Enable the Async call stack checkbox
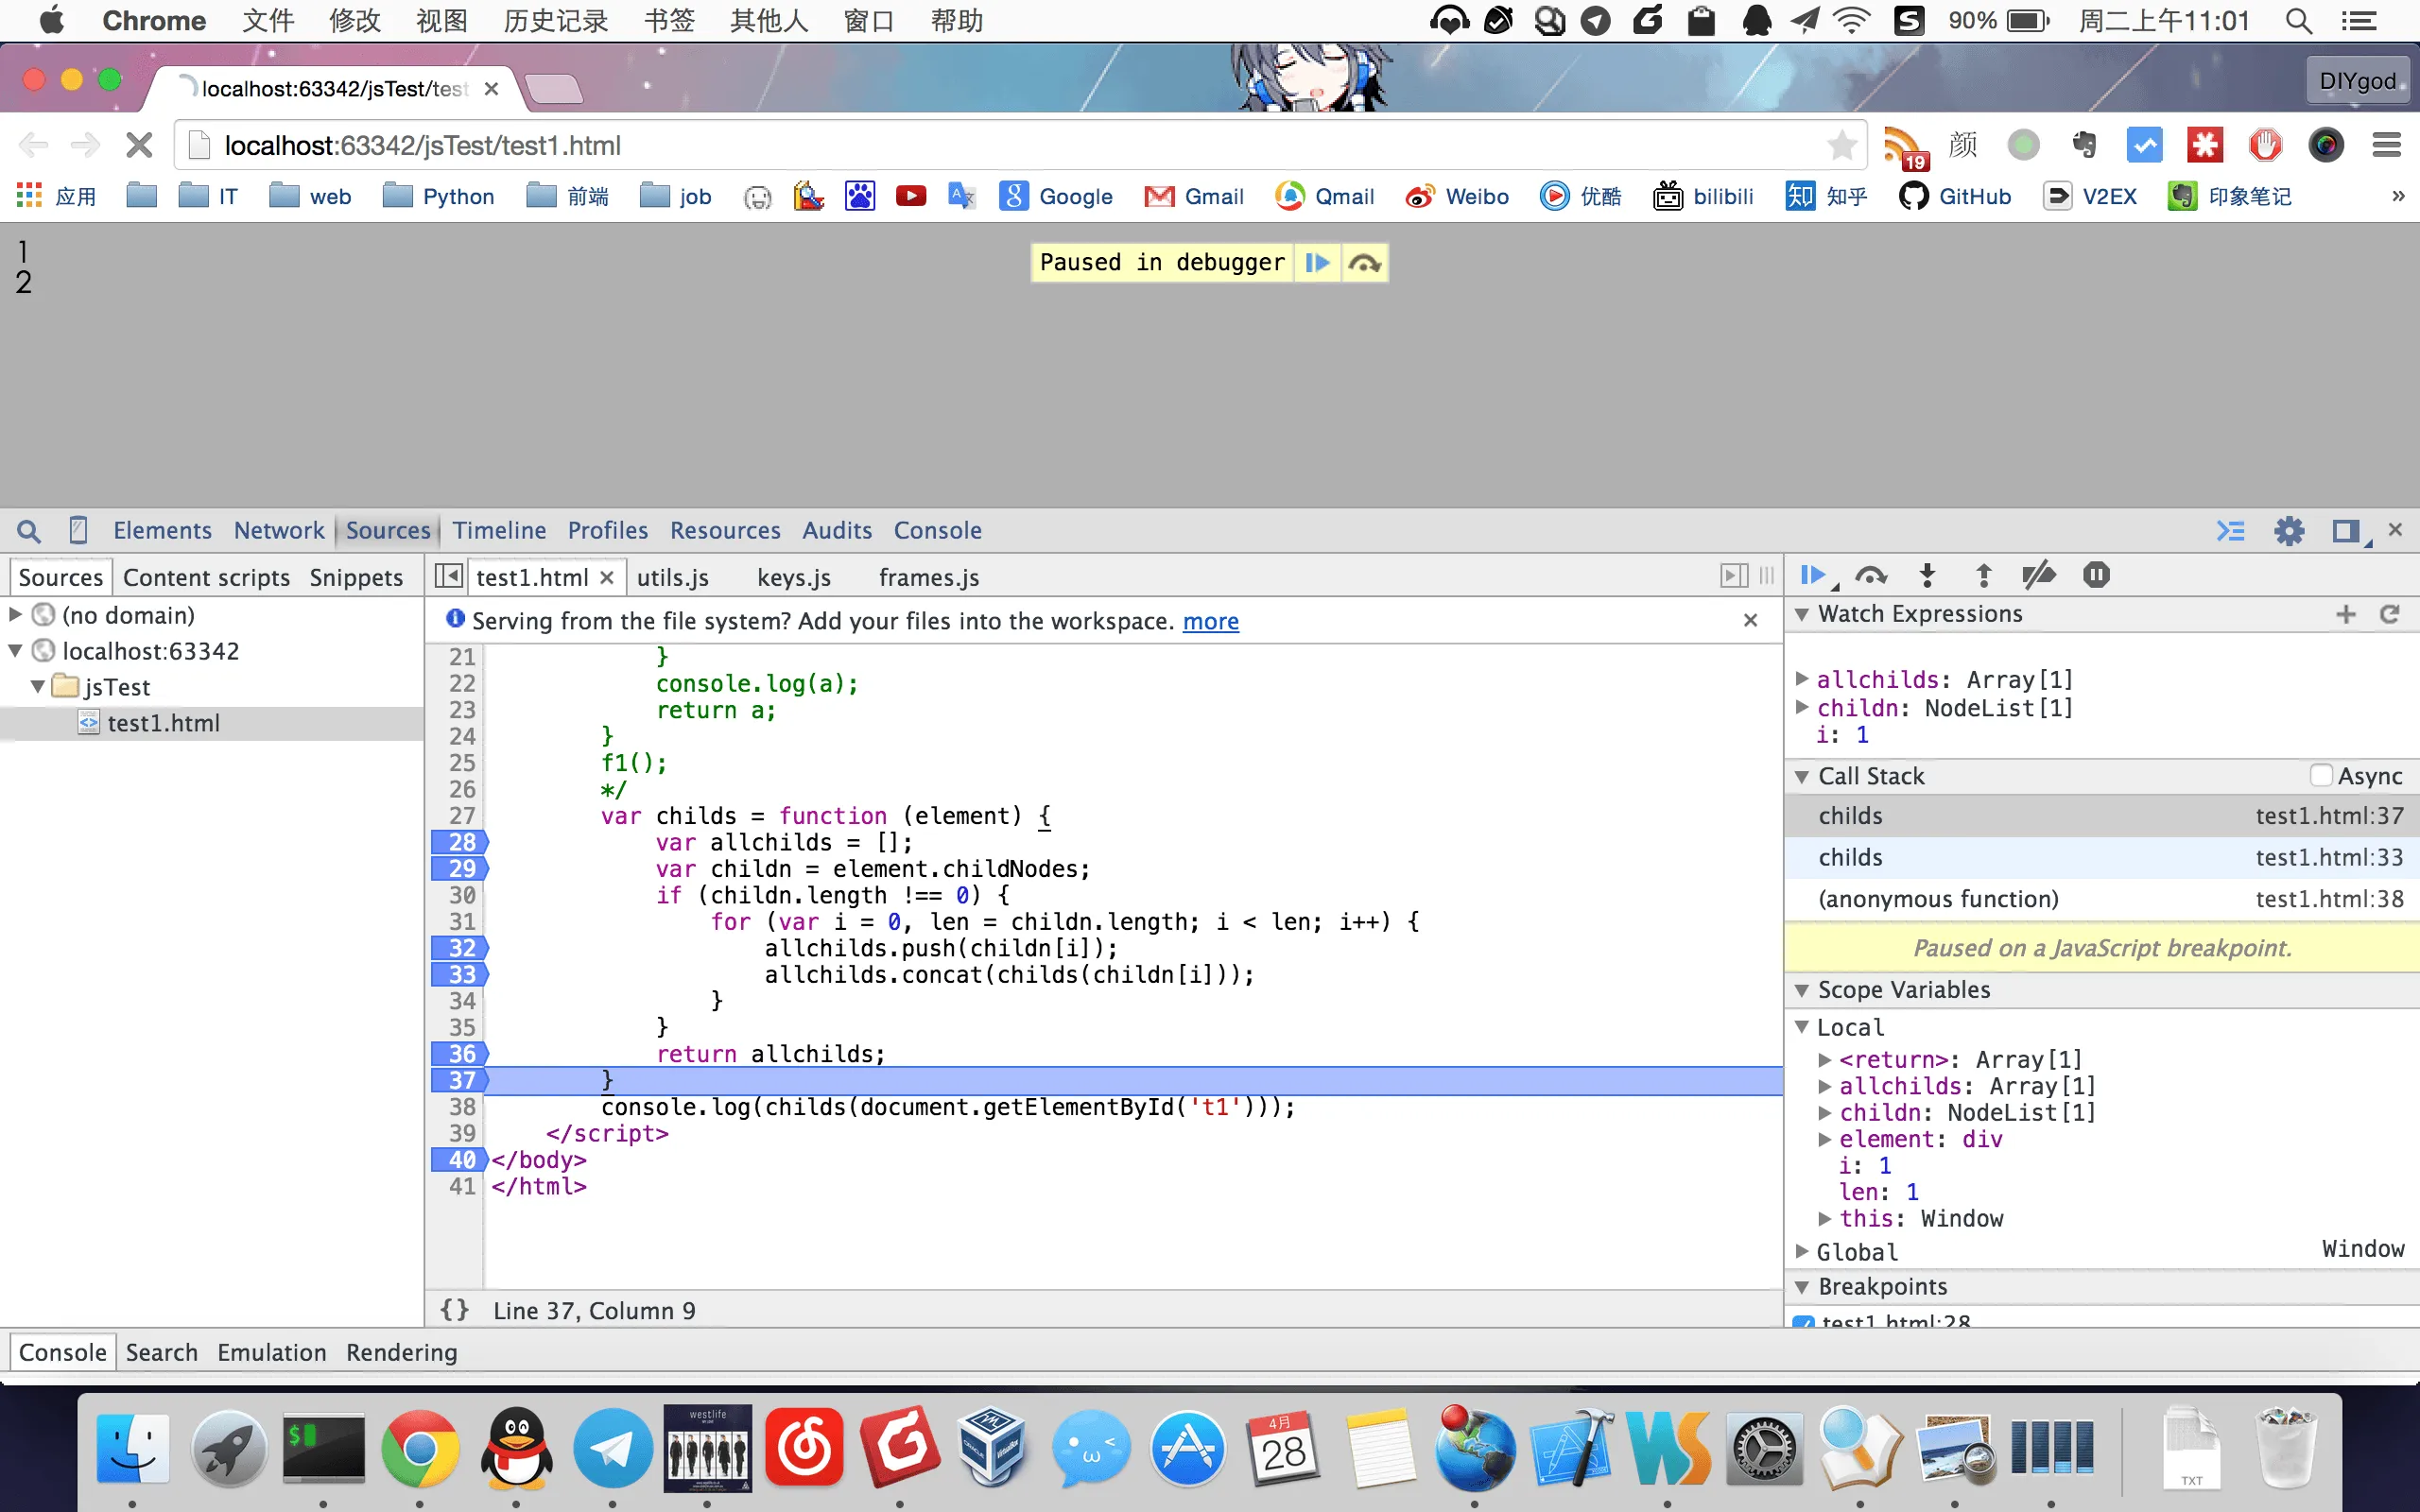 (2322, 776)
